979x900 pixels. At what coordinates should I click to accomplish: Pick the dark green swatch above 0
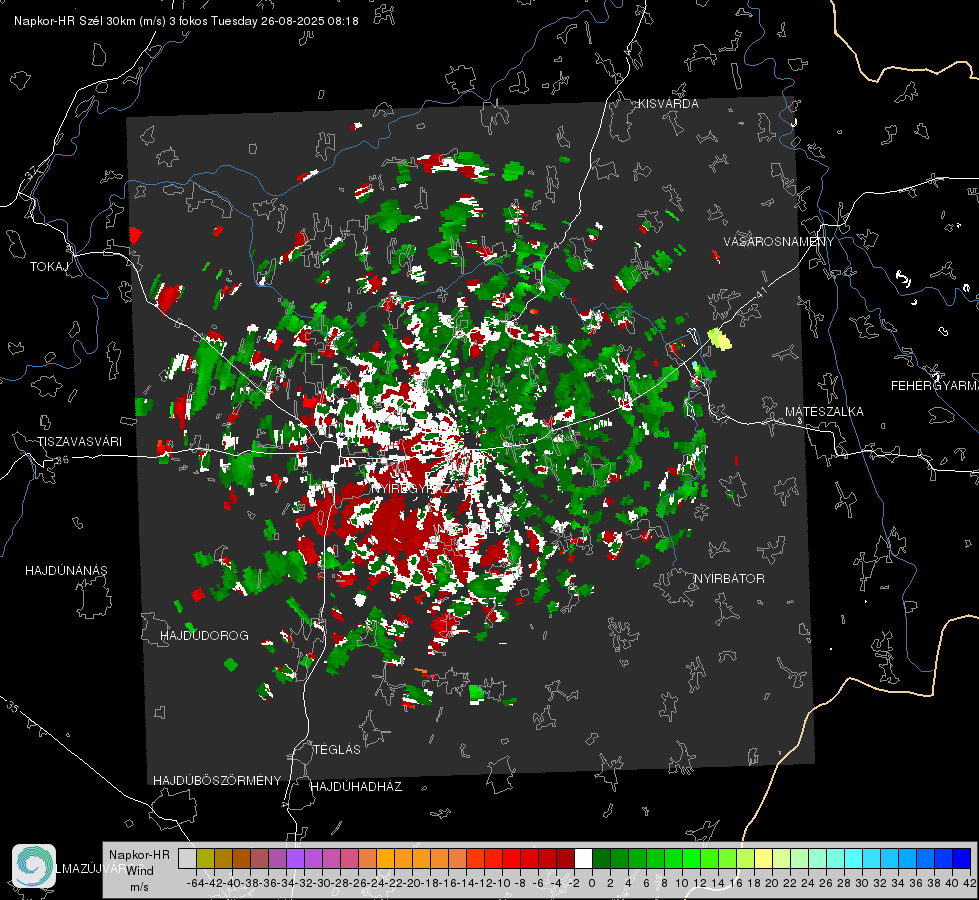[x=601, y=858]
